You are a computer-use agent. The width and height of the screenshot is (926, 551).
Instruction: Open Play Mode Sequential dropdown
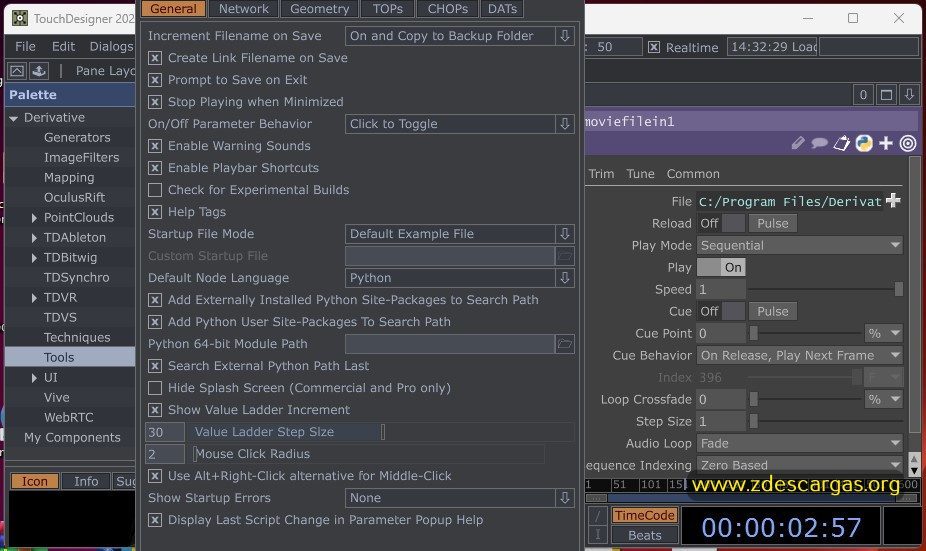tap(800, 245)
